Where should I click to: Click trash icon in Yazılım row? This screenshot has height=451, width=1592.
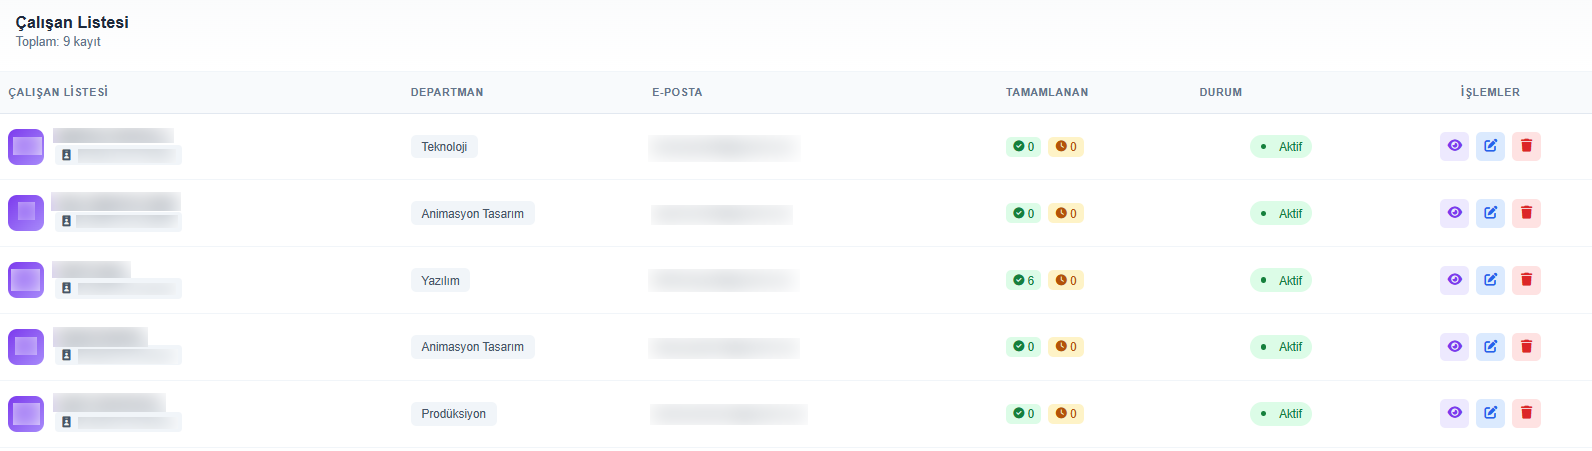pyautogui.click(x=1526, y=280)
